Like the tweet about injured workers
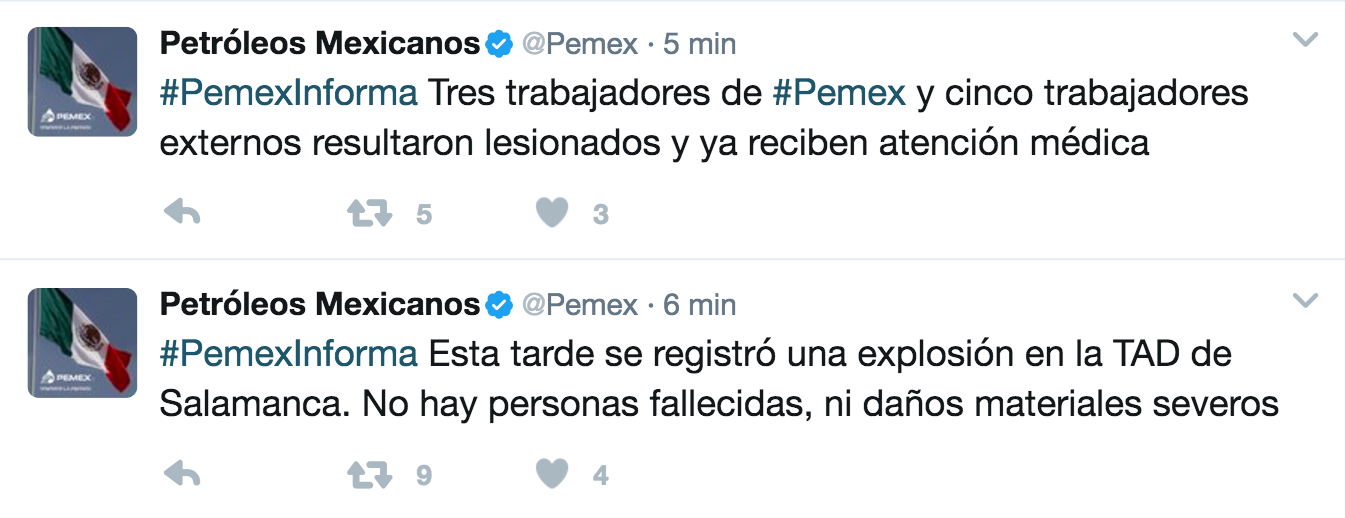The width and height of the screenshot is (1345, 518). pyautogui.click(x=552, y=213)
